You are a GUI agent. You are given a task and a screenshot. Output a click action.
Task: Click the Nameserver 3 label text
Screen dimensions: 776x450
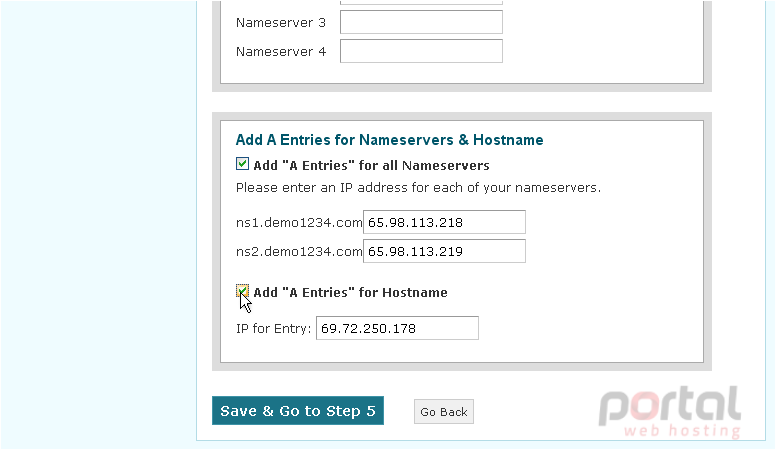pos(281,23)
